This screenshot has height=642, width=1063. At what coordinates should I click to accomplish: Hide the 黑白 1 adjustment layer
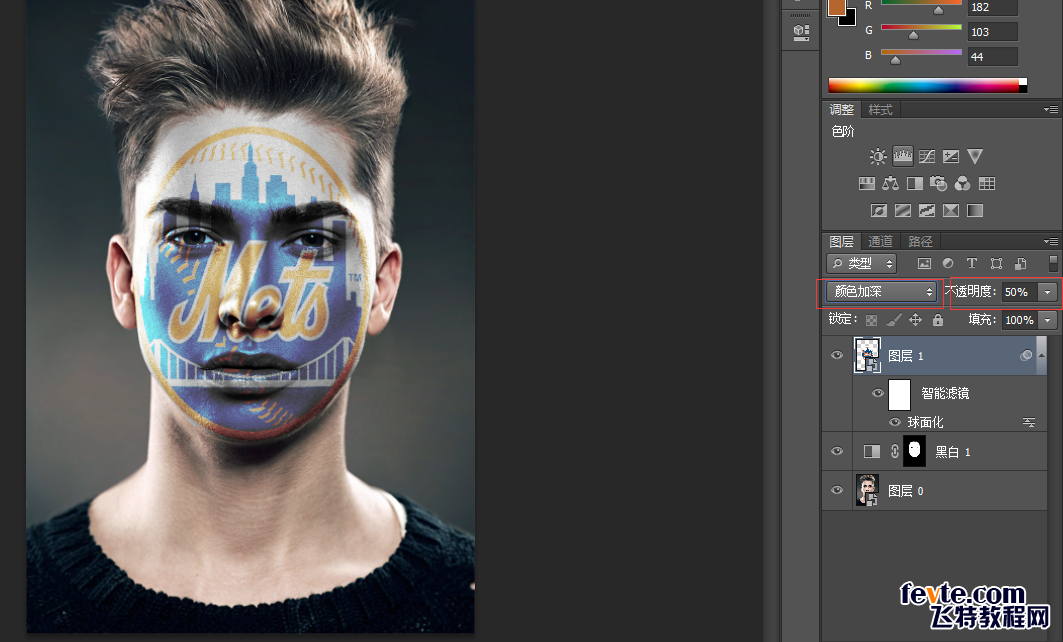[x=837, y=452]
